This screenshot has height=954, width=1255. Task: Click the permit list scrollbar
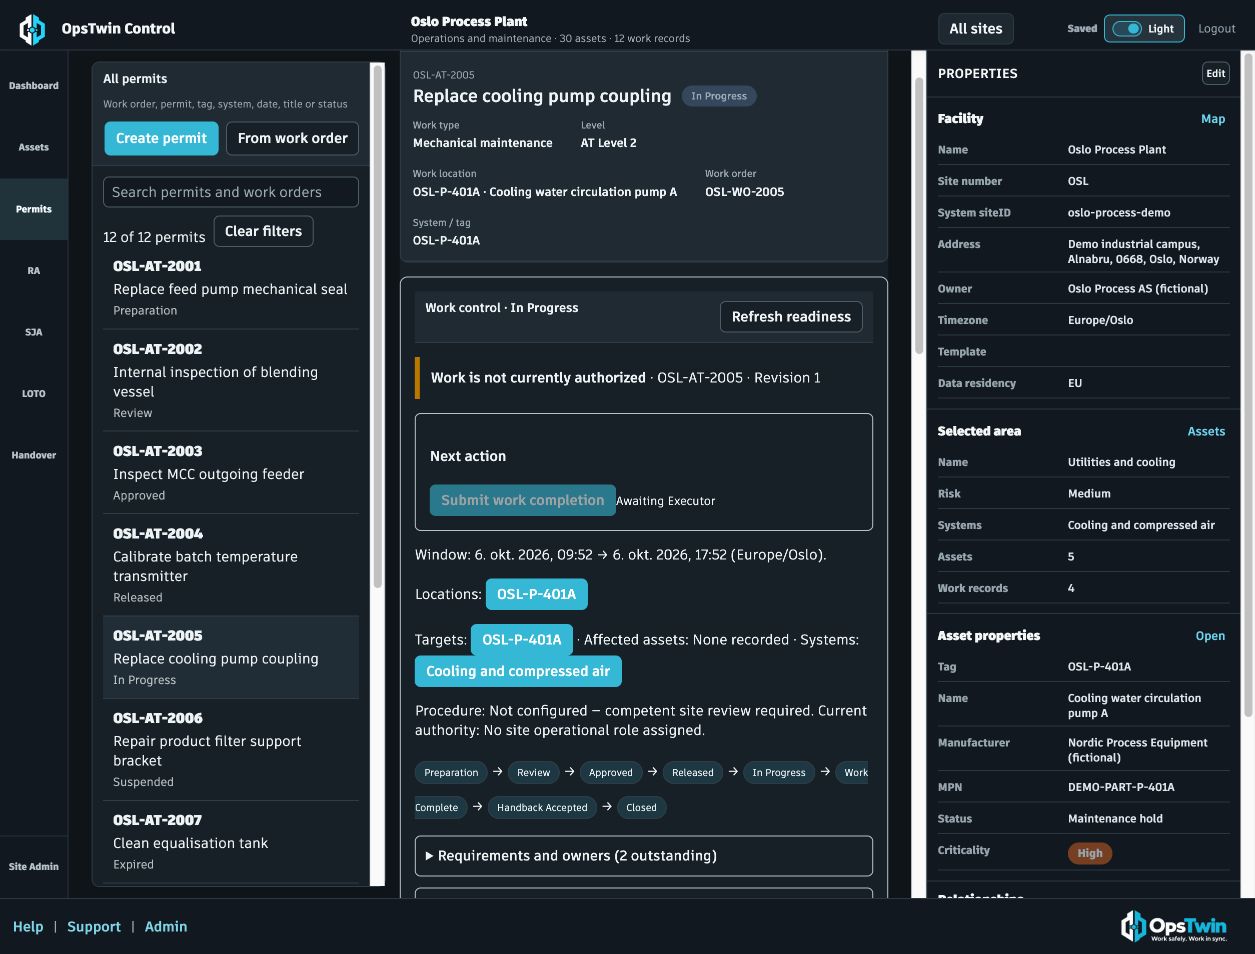pos(377,326)
